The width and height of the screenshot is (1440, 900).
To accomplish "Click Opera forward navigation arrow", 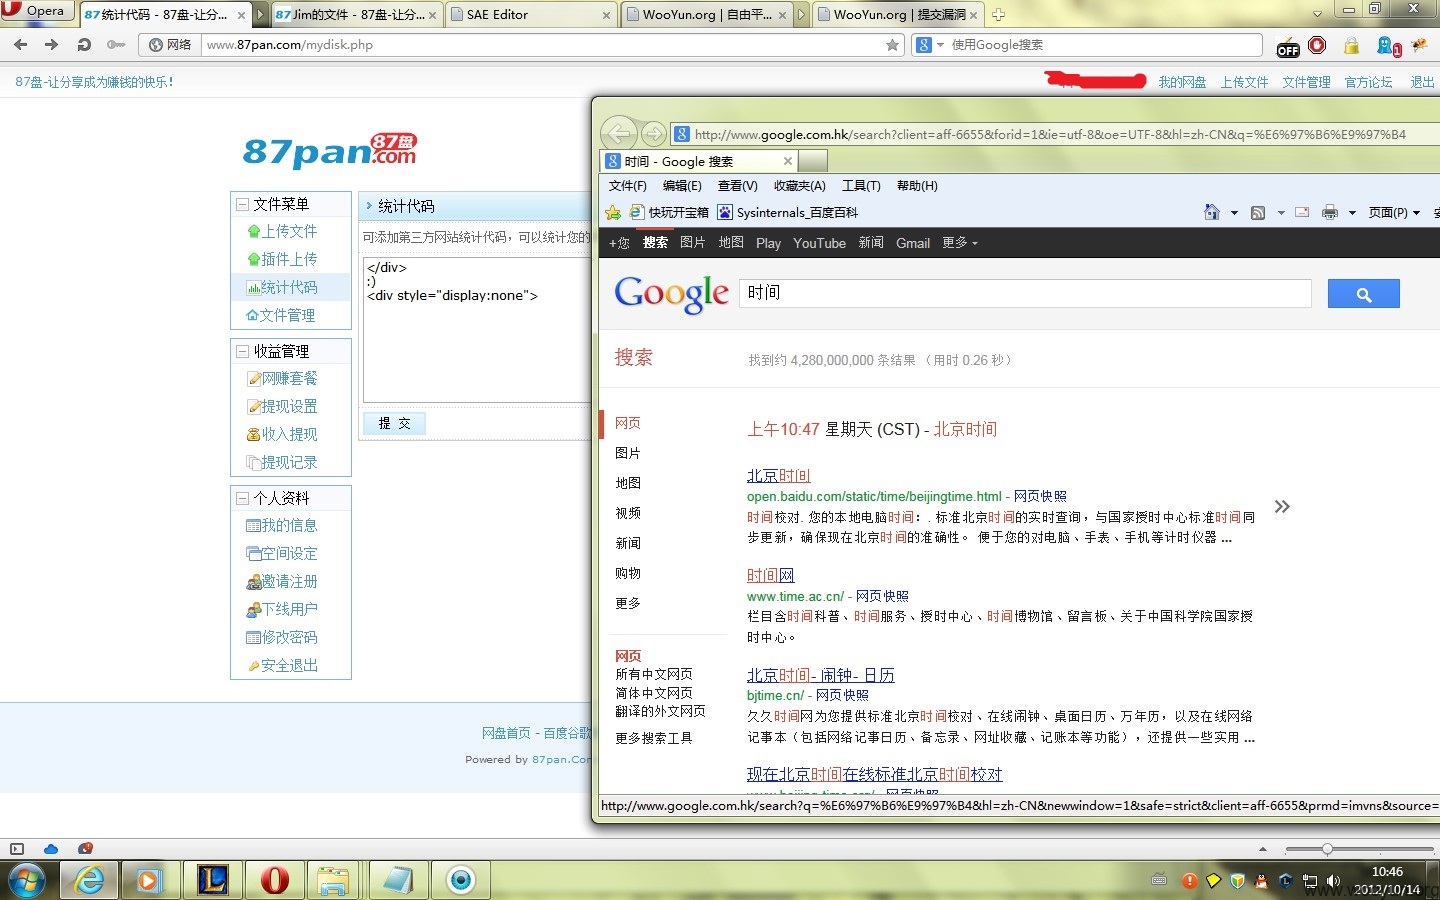I will pos(52,44).
